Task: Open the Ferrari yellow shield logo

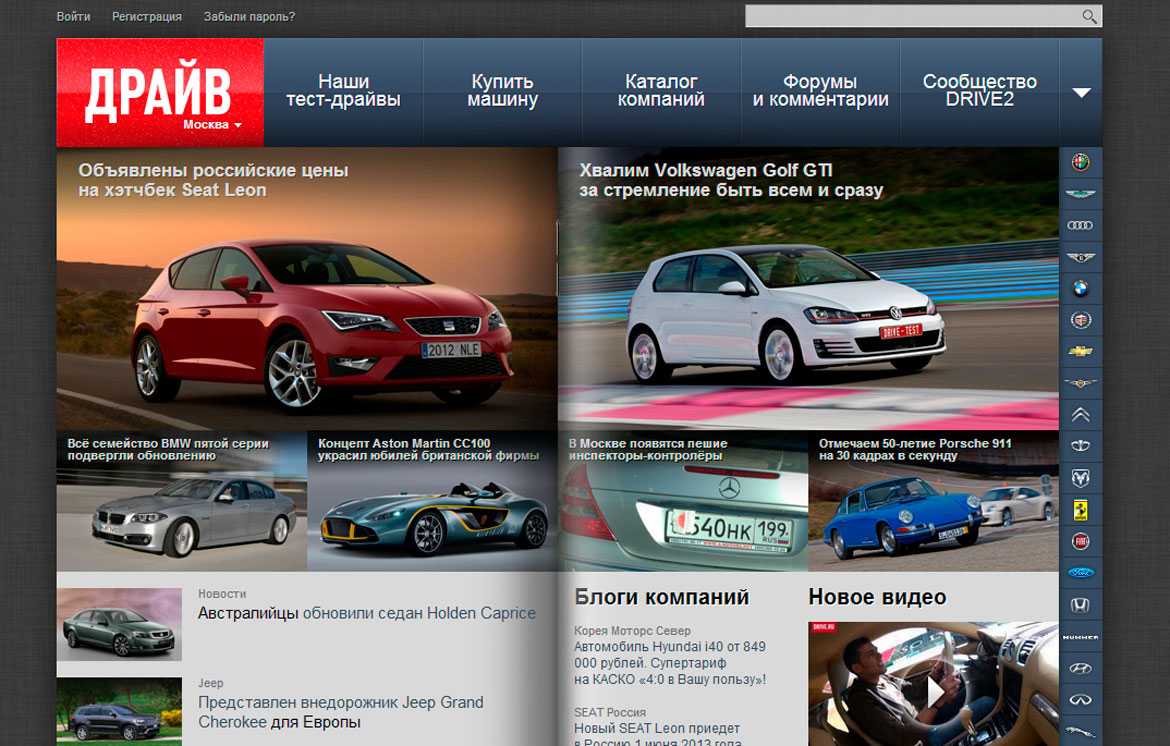Action: tap(1080, 510)
